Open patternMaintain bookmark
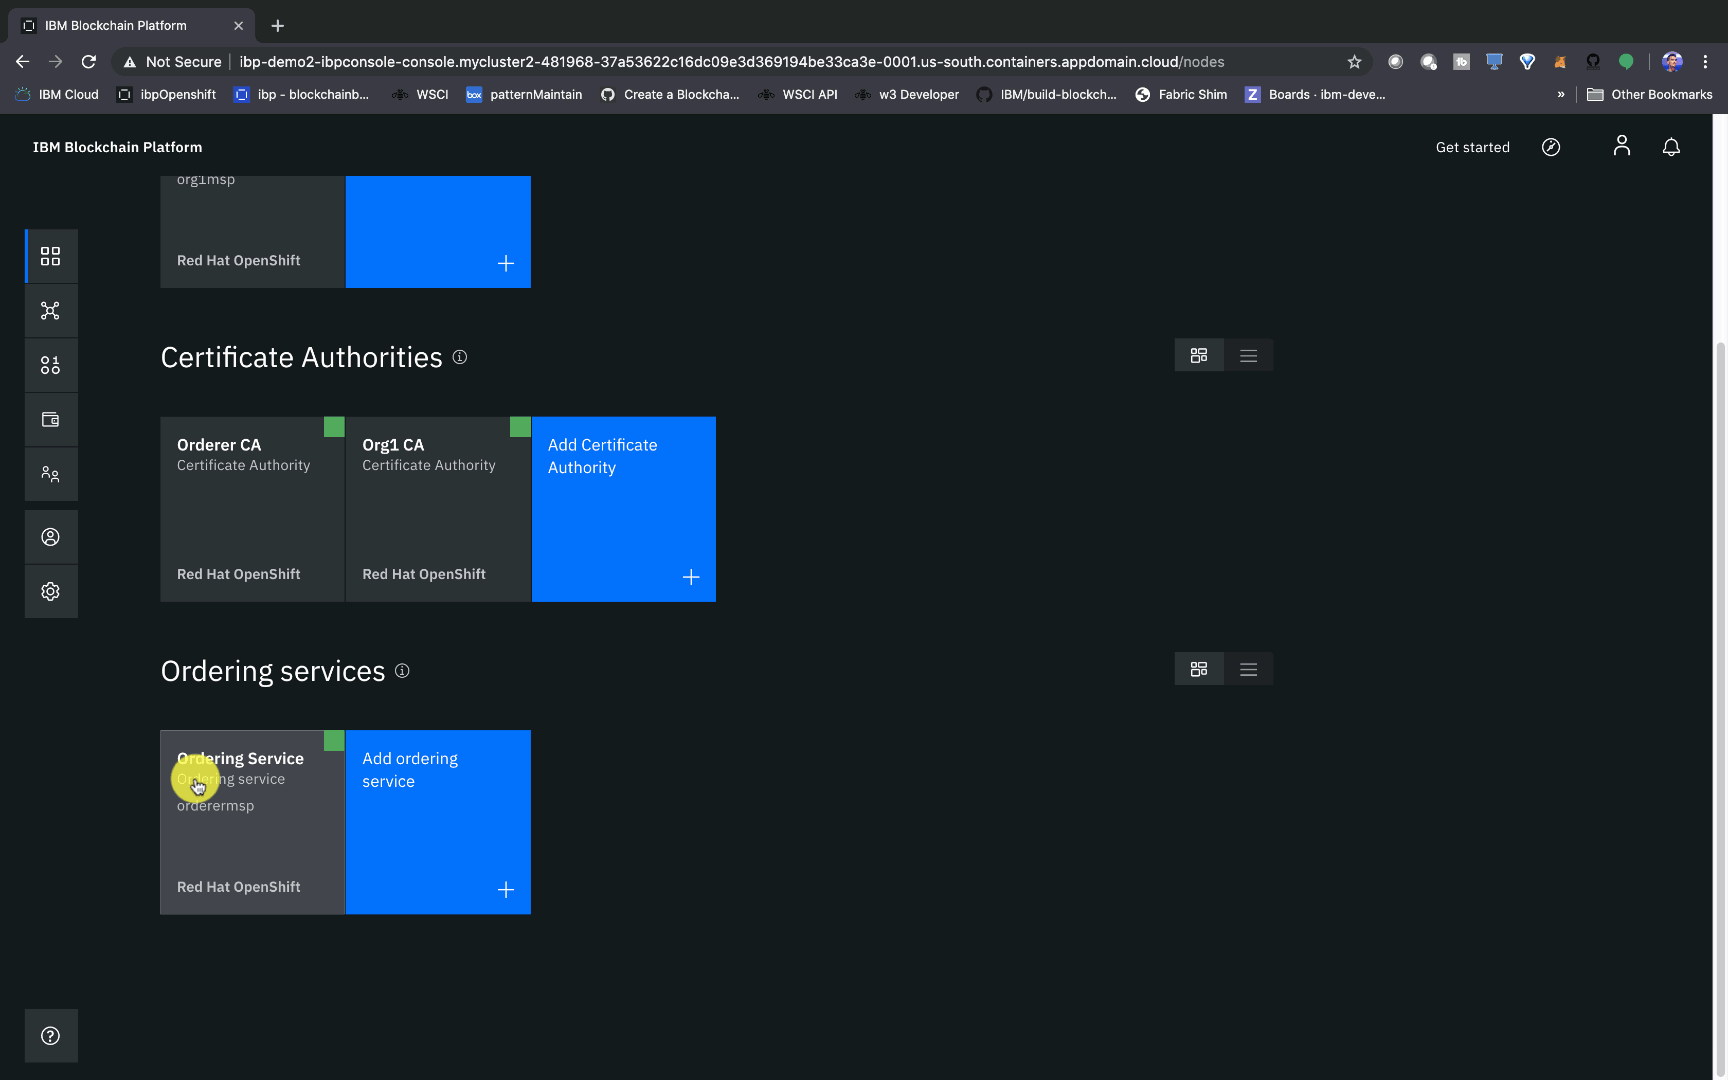The height and width of the screenshot is (1080, 1728). point(524,95)
